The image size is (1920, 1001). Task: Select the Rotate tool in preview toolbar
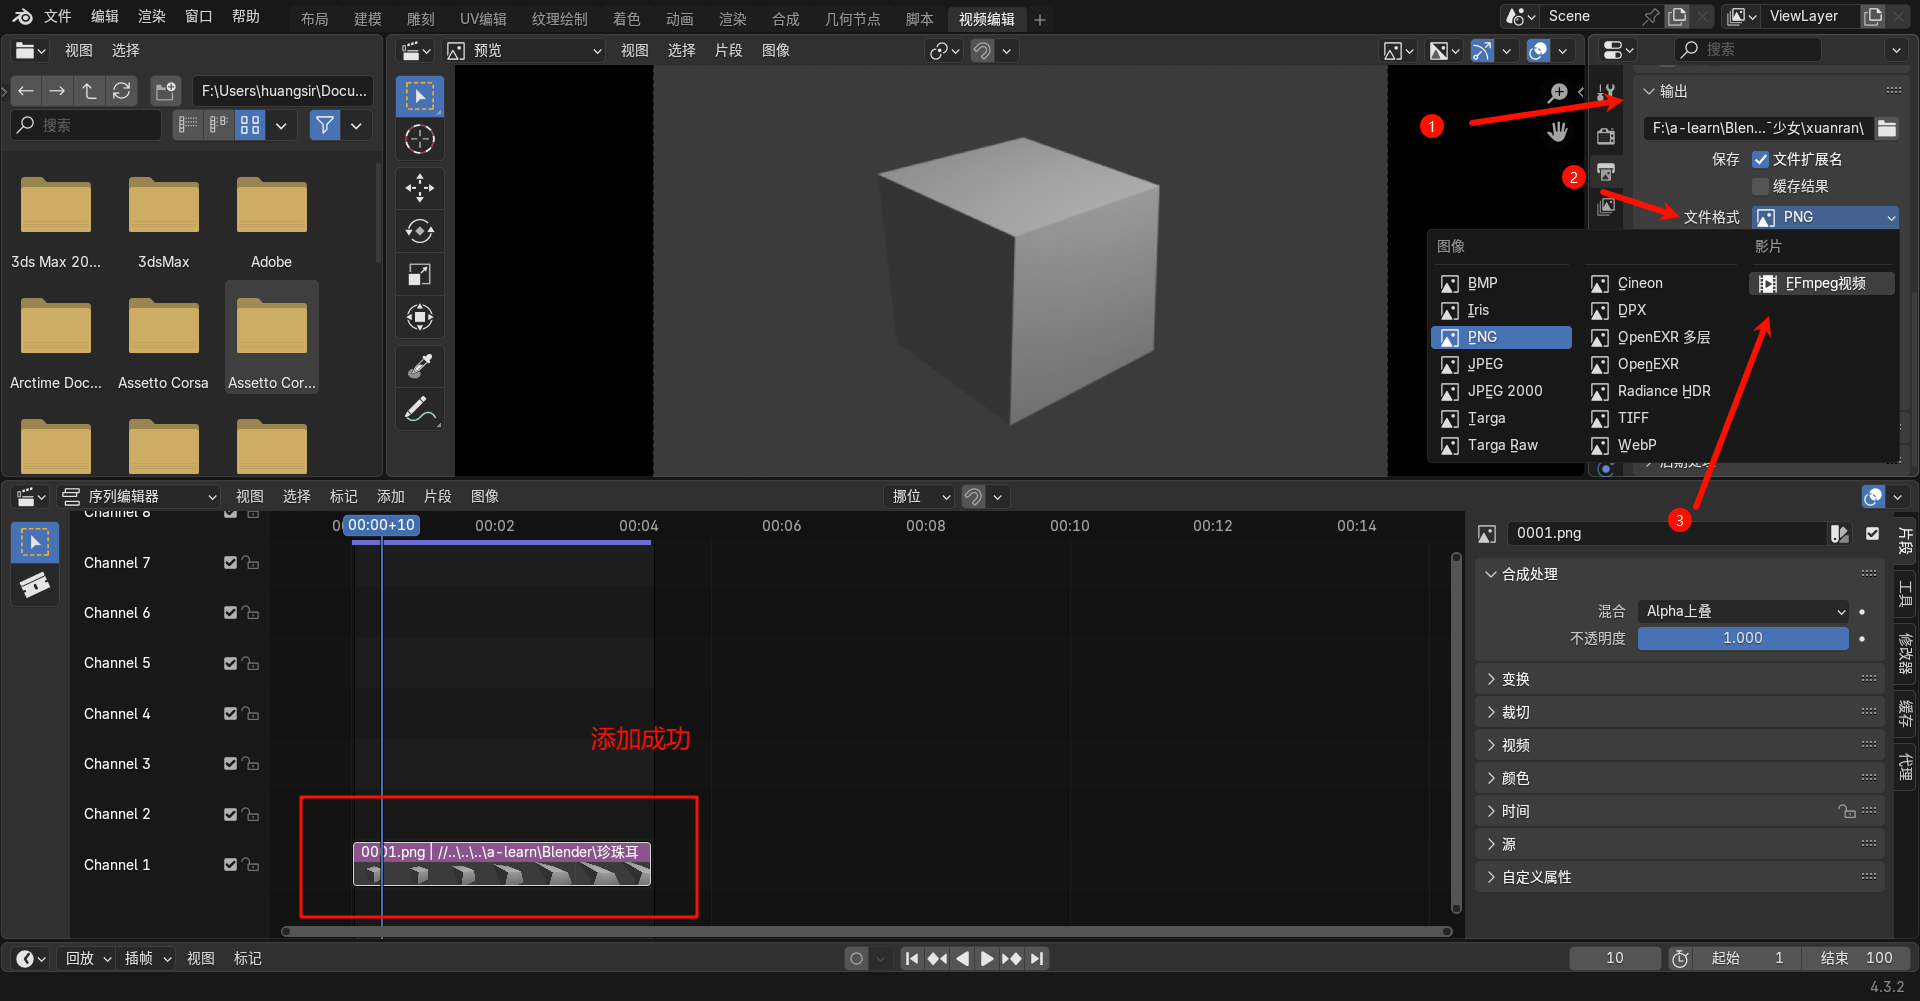coord(419,231)
